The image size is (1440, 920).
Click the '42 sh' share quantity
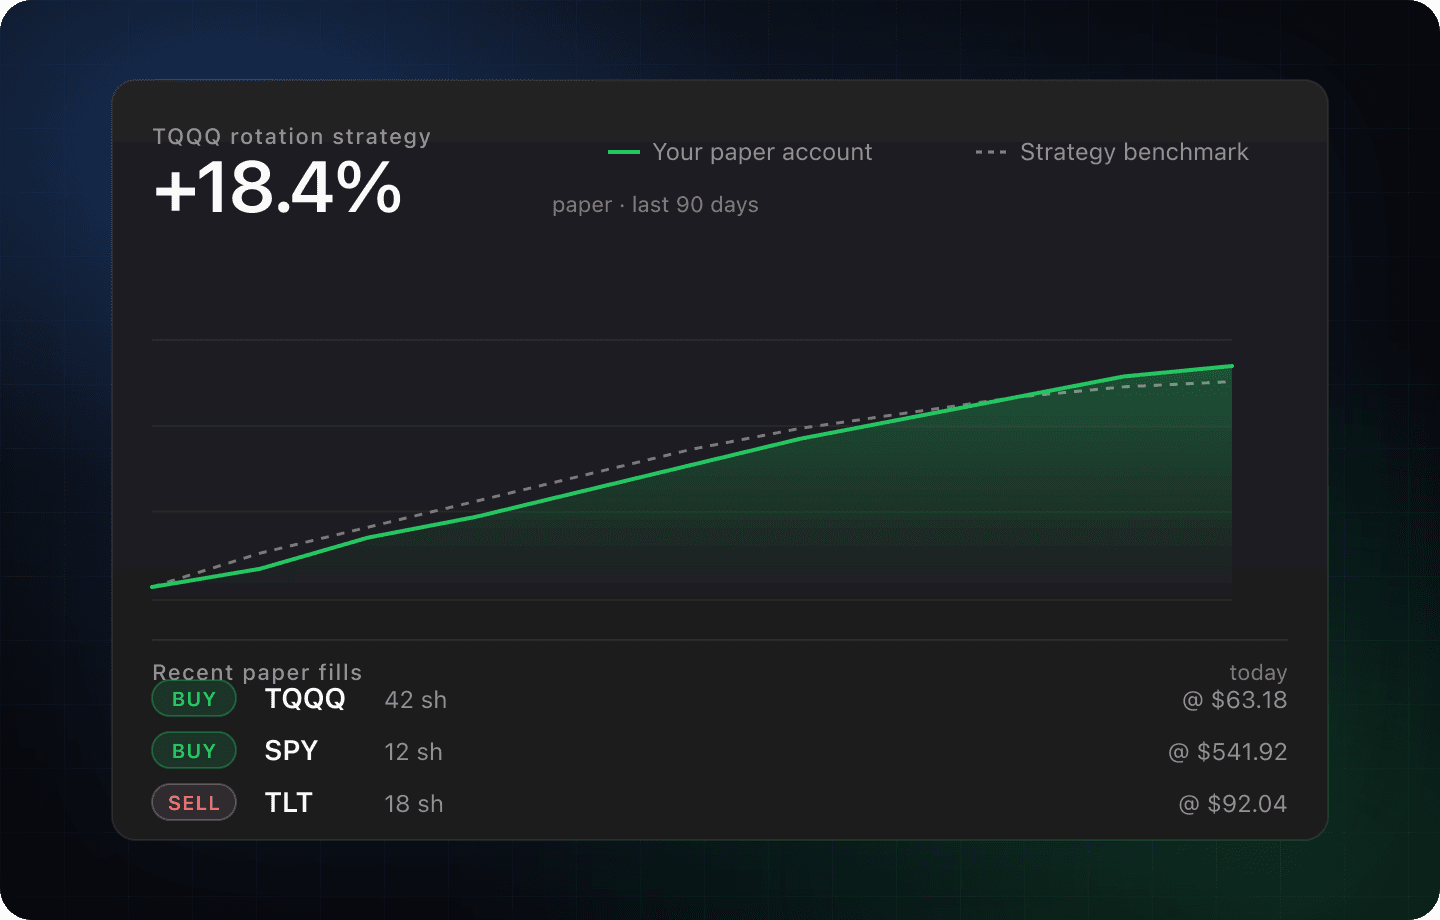416,700
